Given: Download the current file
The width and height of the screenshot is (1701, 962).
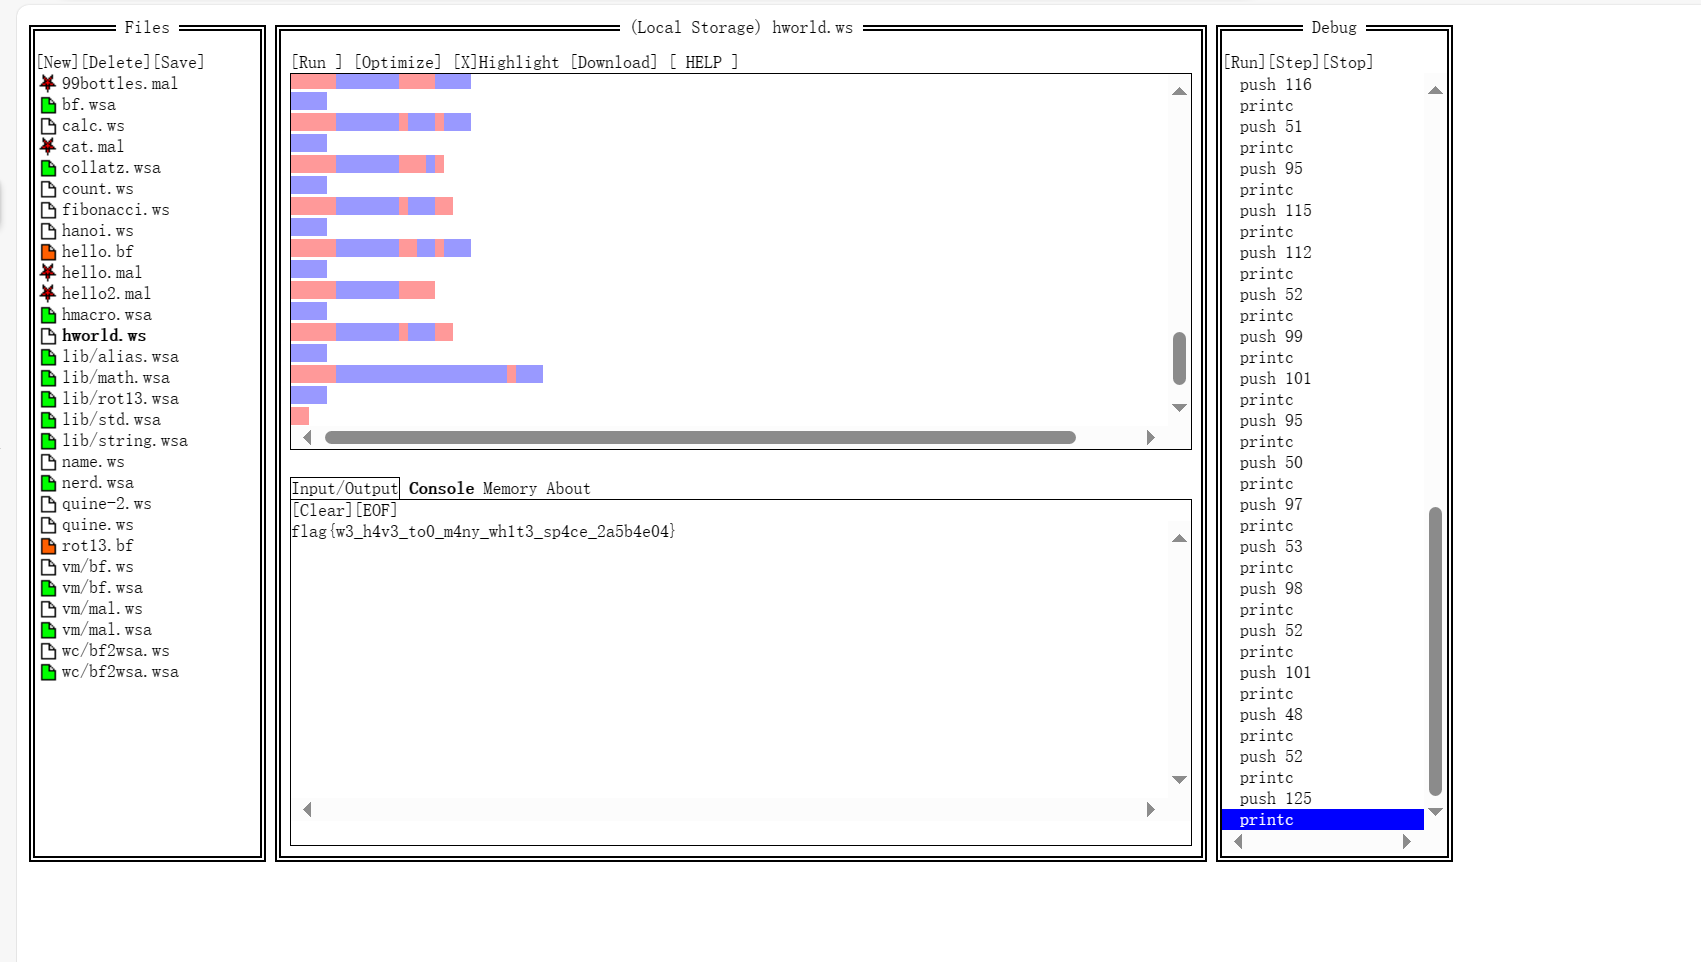Looking at the screenshot, I should coord(614,62).
